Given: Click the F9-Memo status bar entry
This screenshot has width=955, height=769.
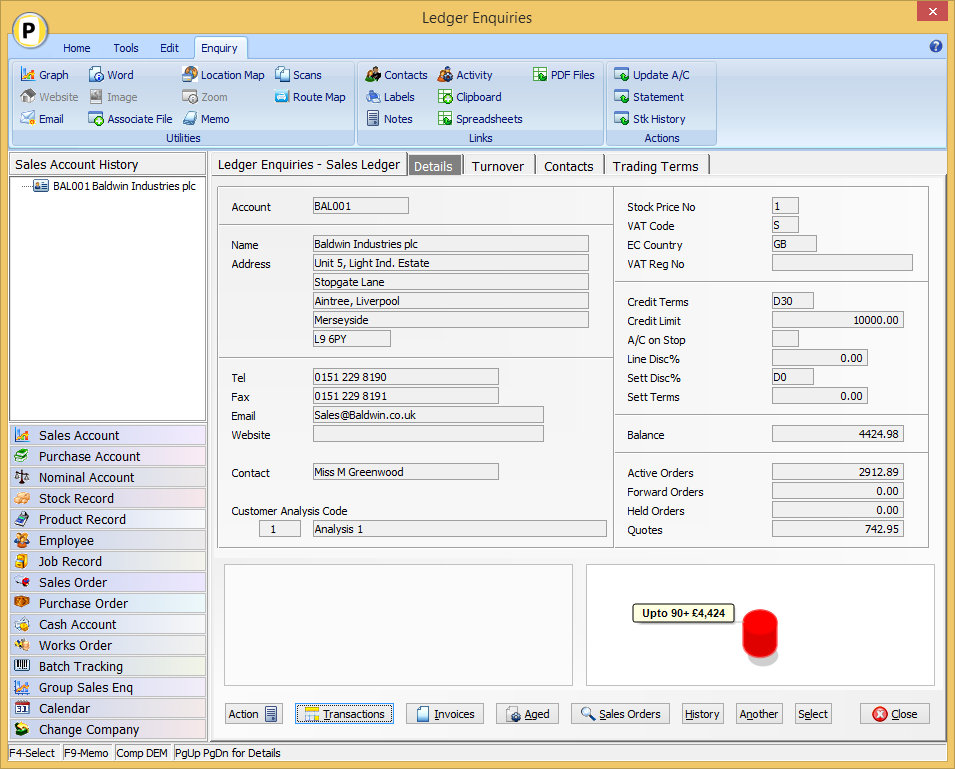Looking at the screenshot, I should pyautogui.click(x=86, y=753).
